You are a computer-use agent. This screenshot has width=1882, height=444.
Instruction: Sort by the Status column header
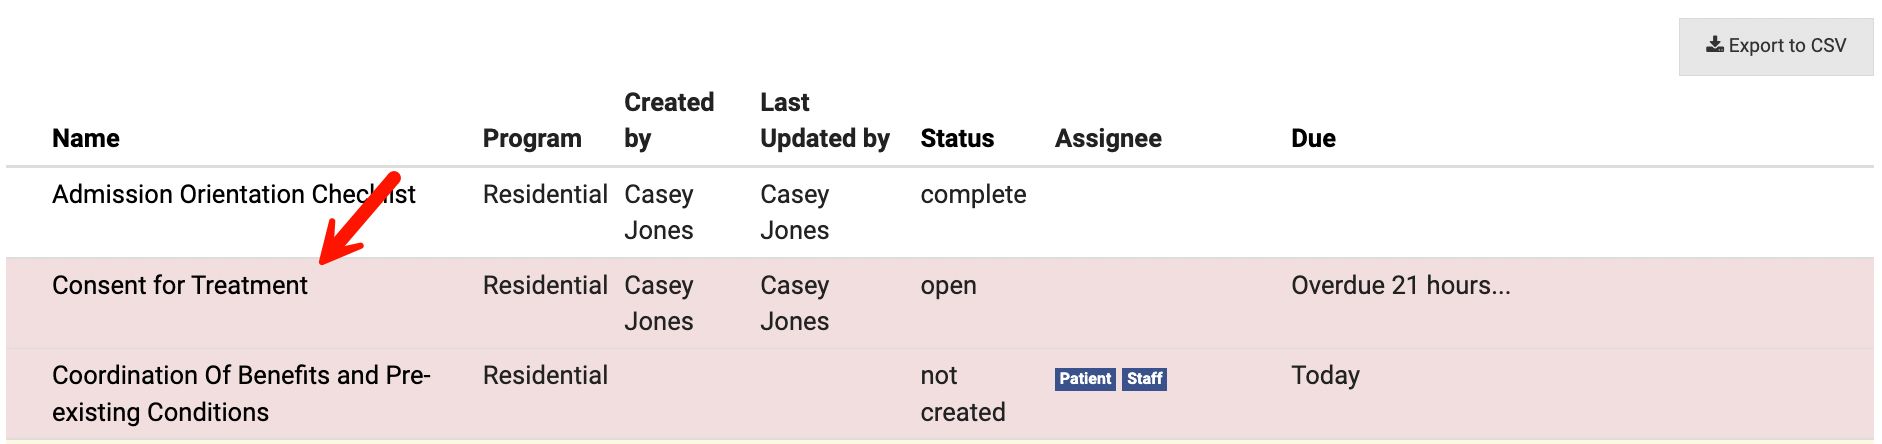tap(957, 138)
